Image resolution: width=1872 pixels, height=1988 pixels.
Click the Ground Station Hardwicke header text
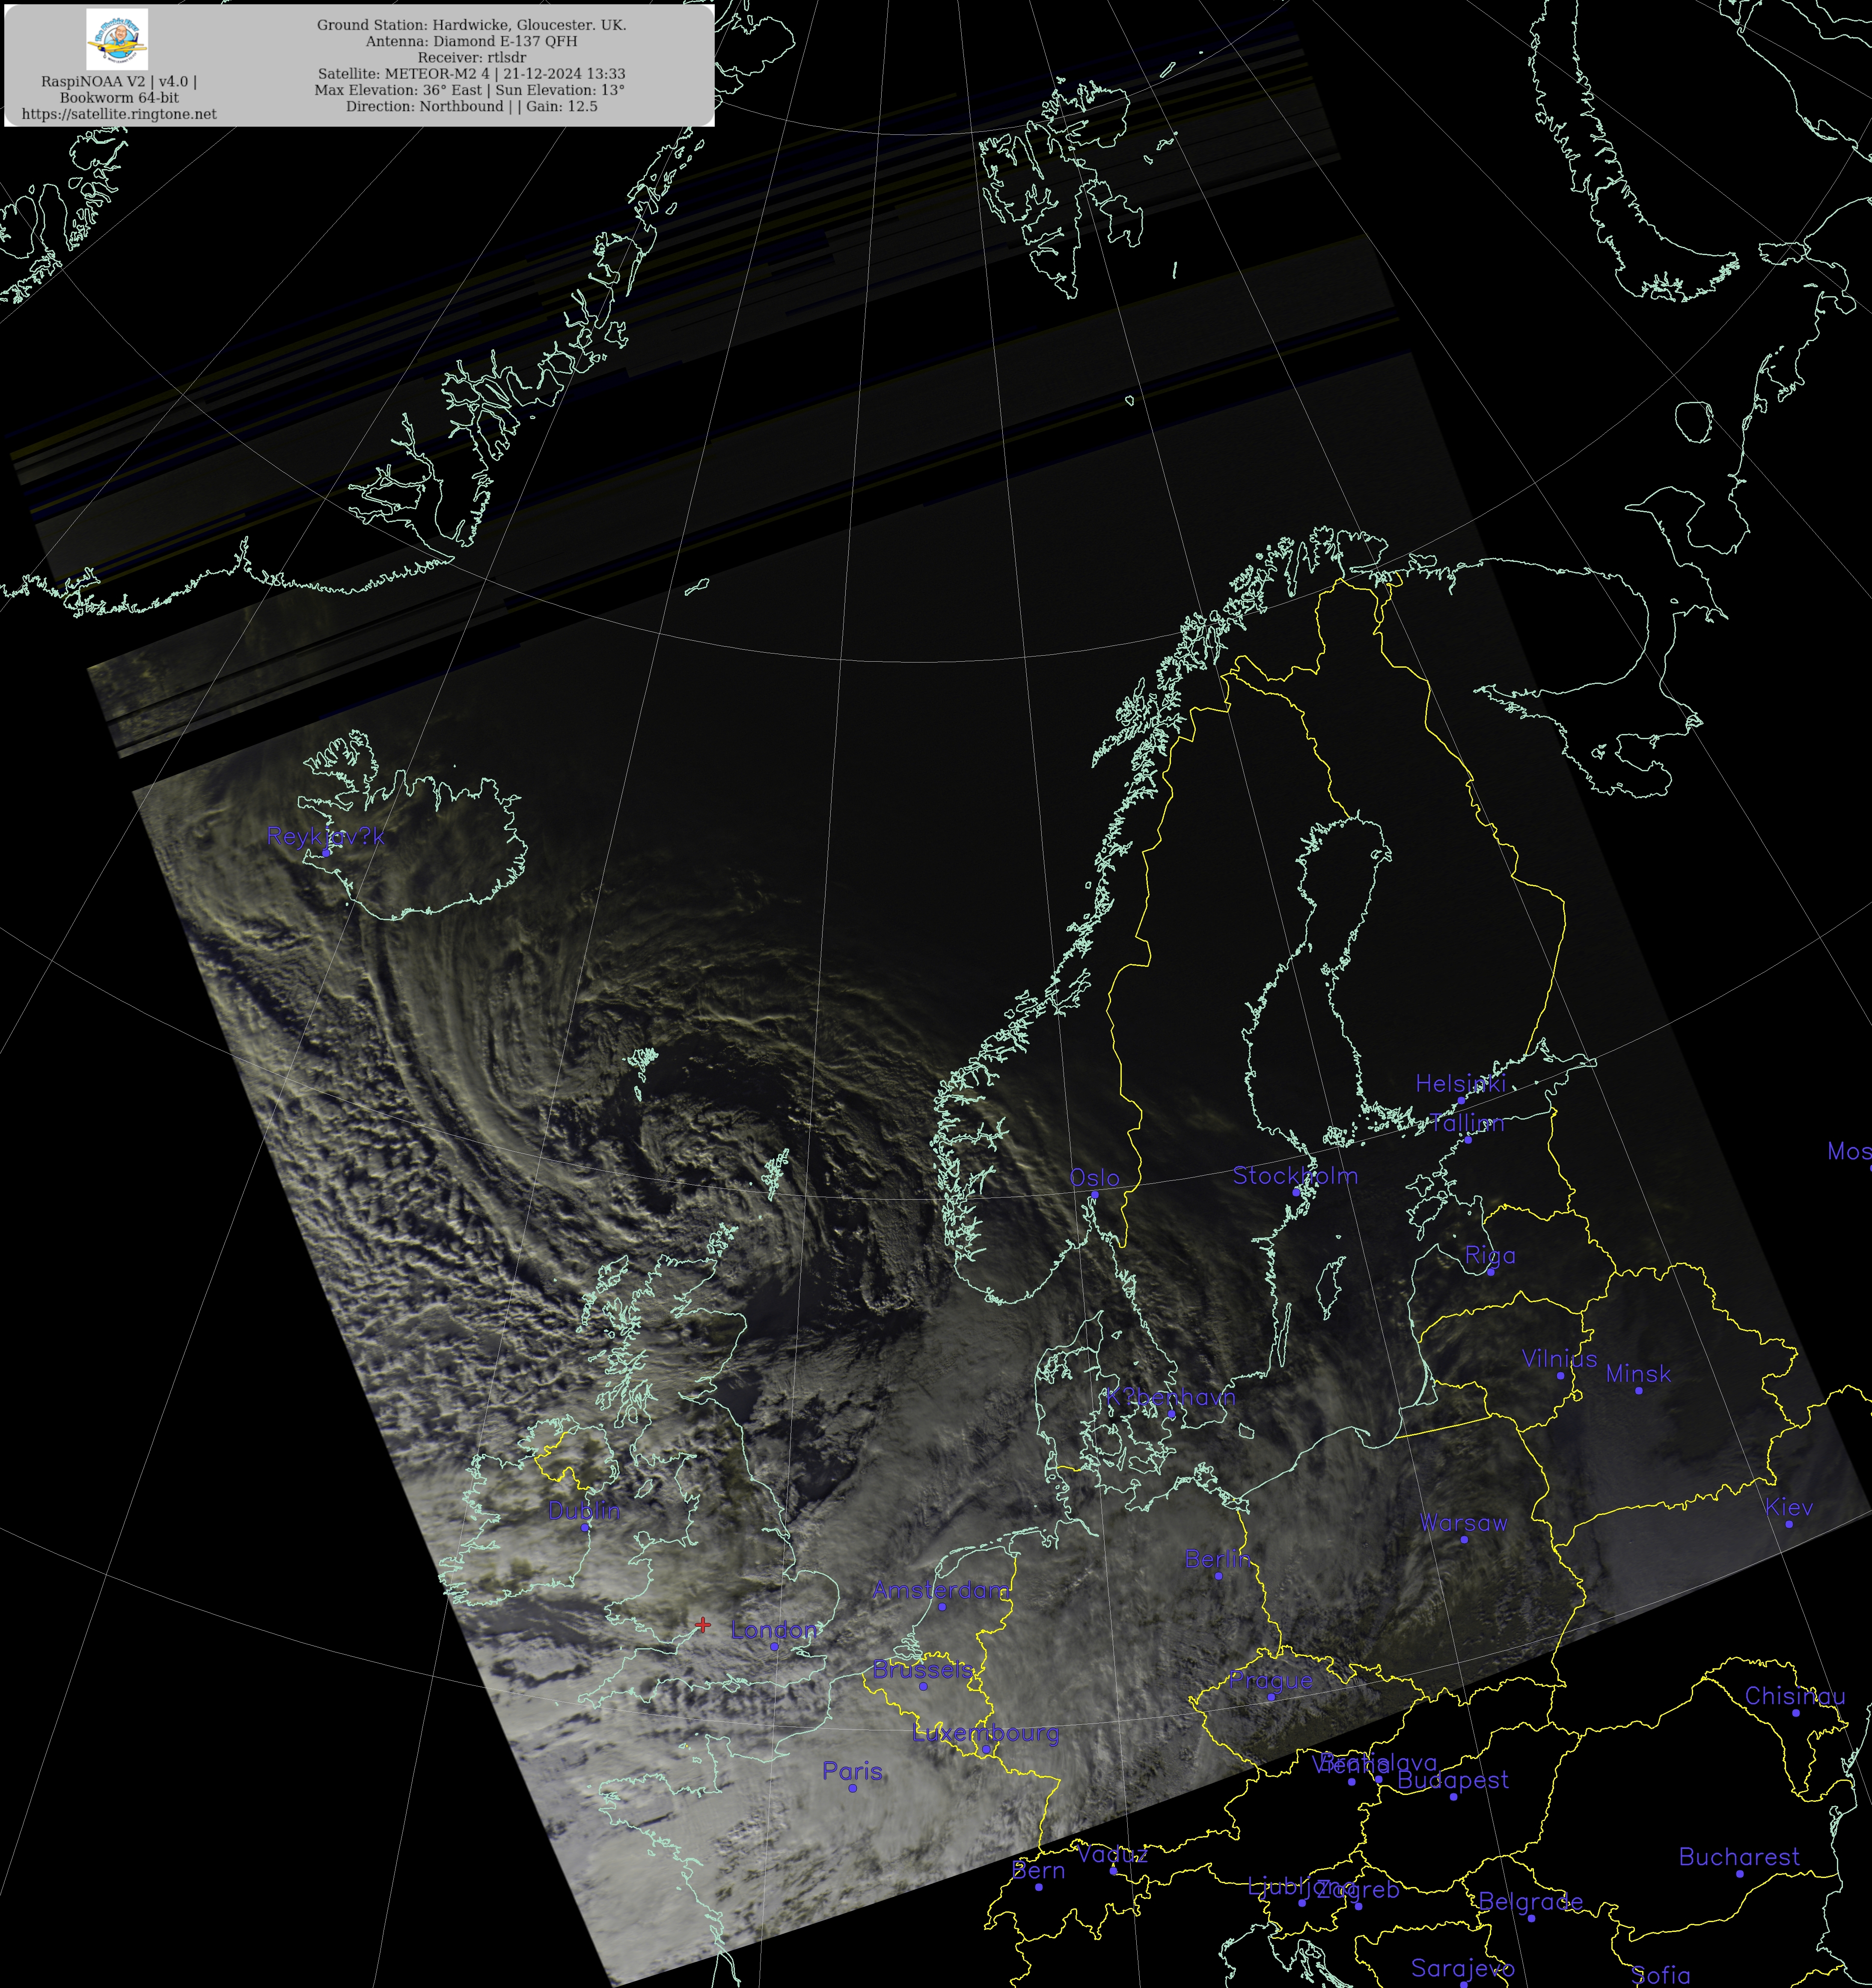(471, 25)
